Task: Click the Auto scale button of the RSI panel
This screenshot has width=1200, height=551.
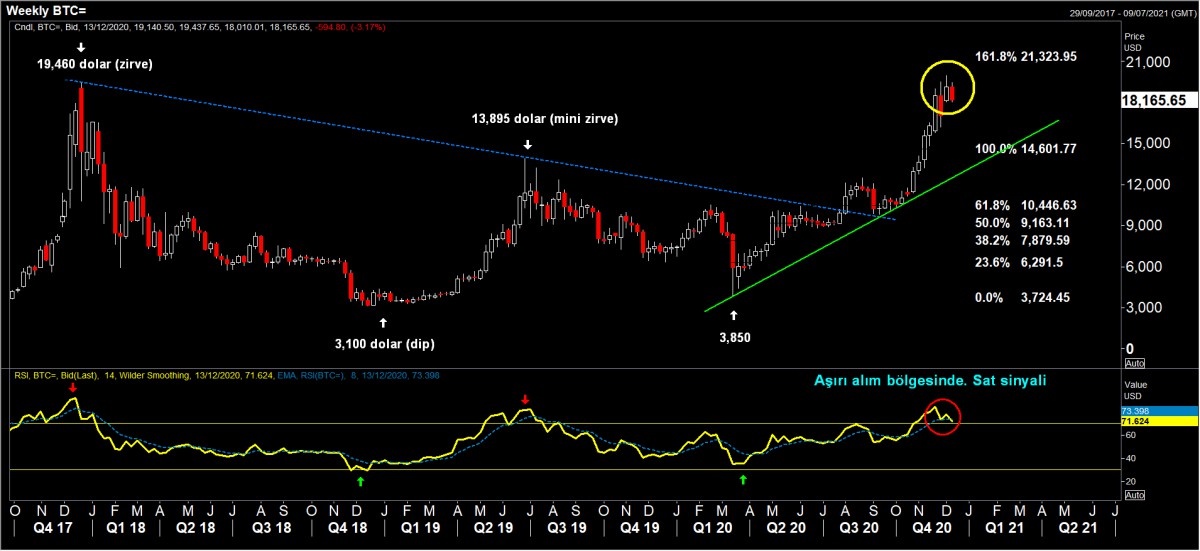Action: point(1133,496)
